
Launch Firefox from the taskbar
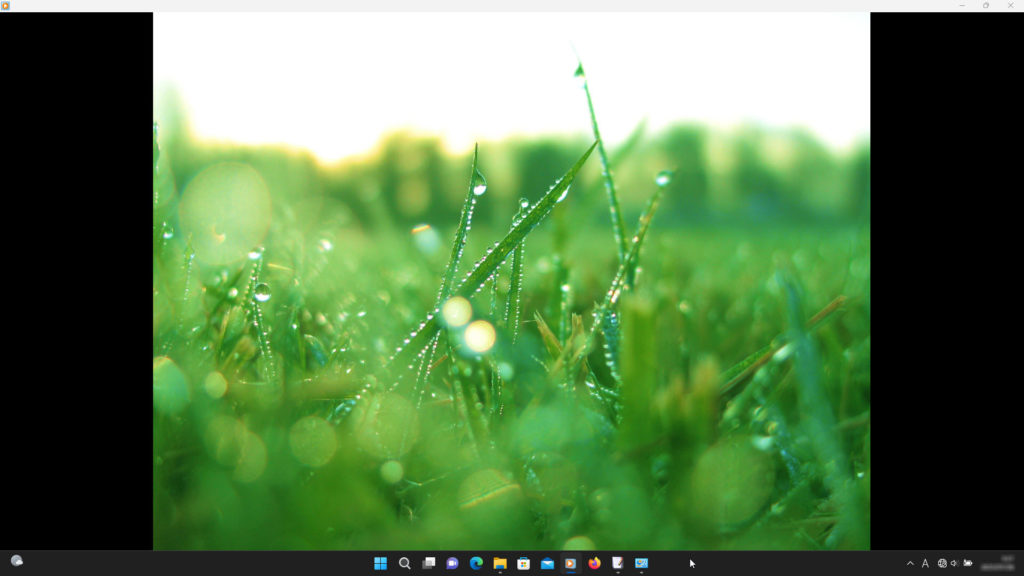tap(594, 563)
